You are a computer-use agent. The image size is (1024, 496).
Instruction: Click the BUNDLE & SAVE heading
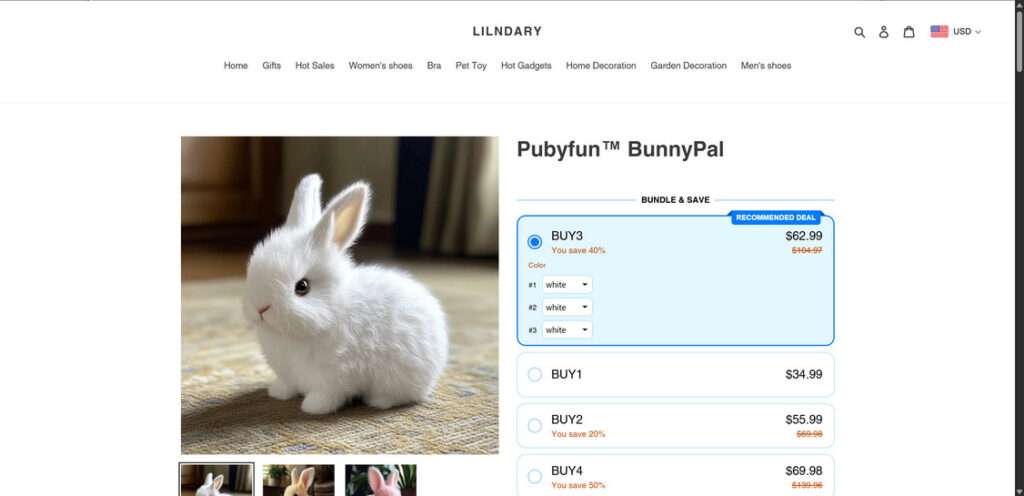[675, 200]
